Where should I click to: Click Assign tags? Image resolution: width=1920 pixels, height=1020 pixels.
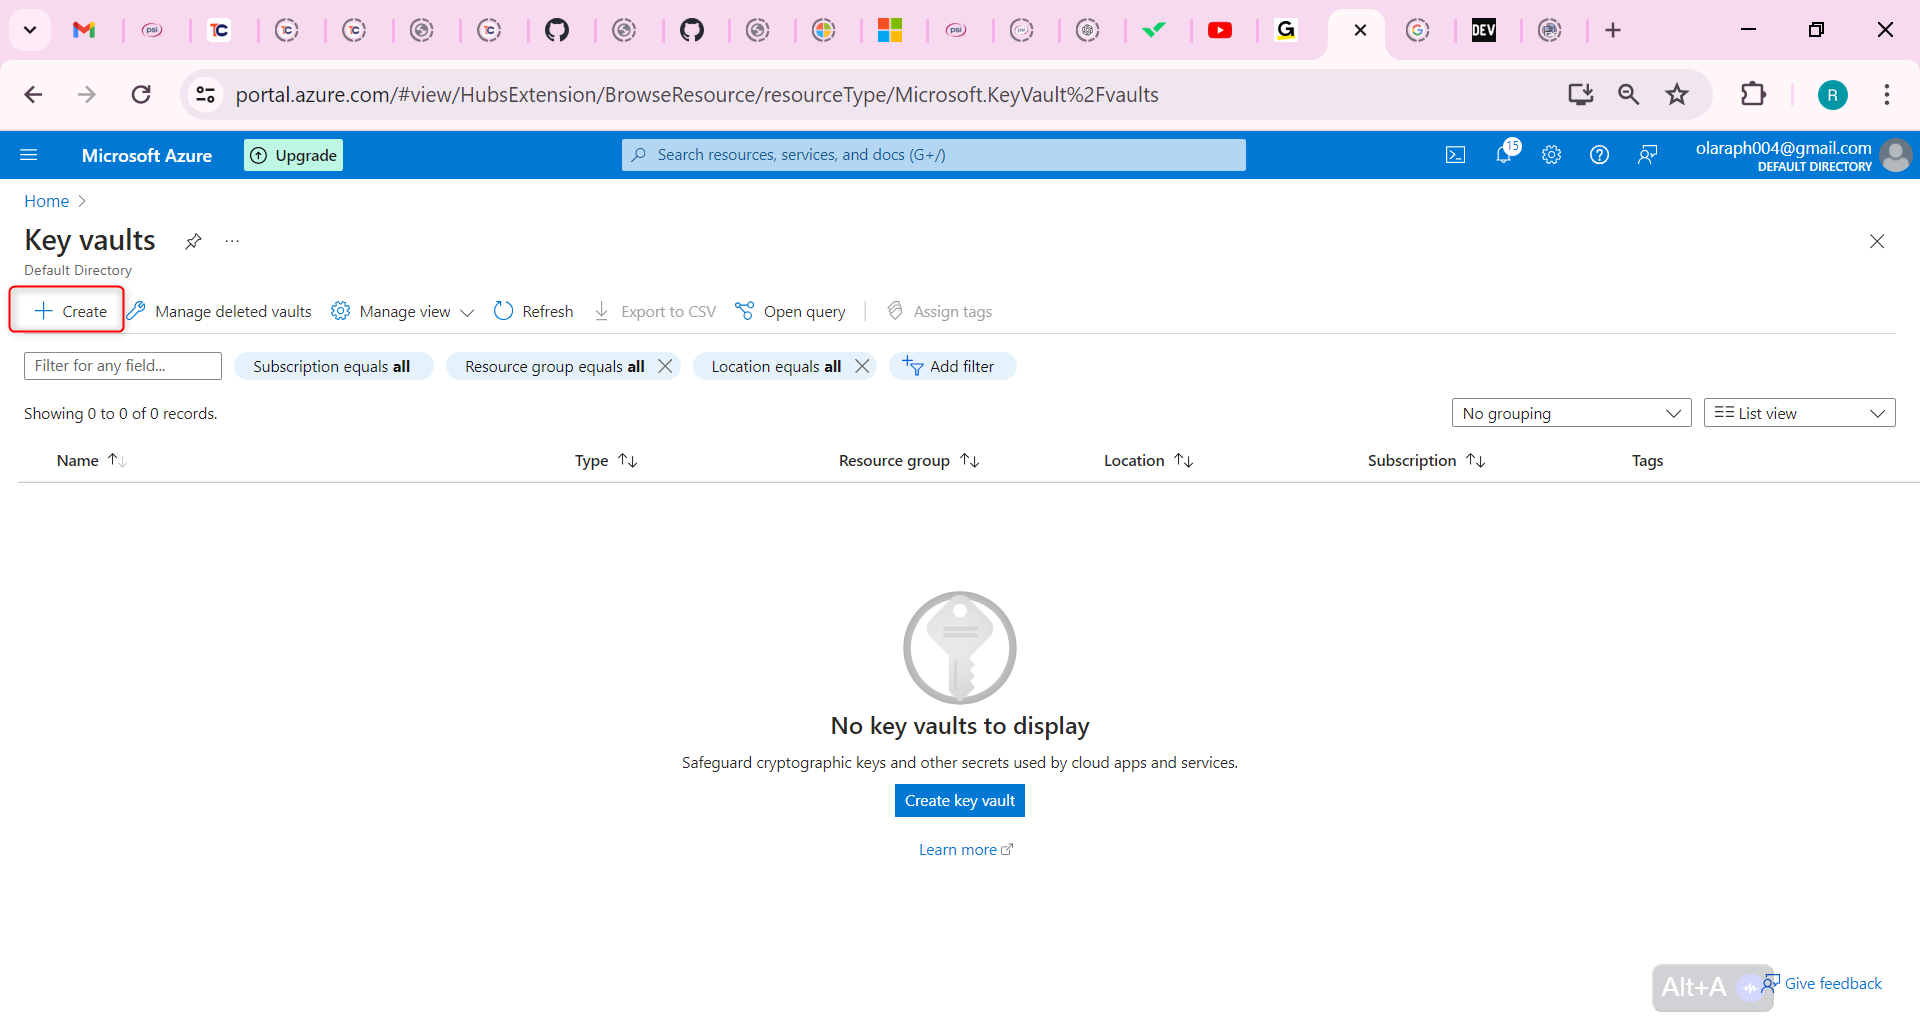940,311
